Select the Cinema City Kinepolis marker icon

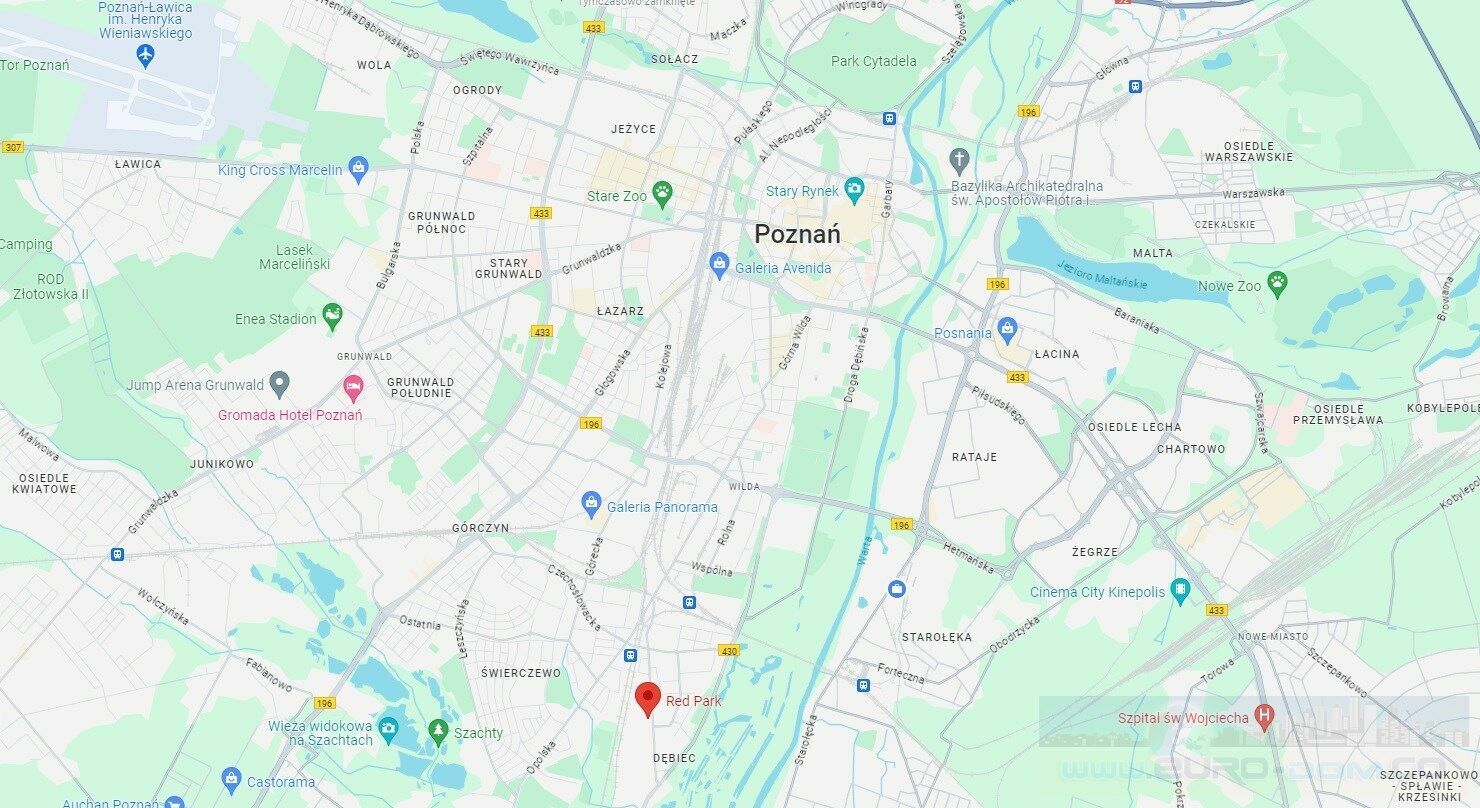pyautogui.click(x=1180, y=590)
